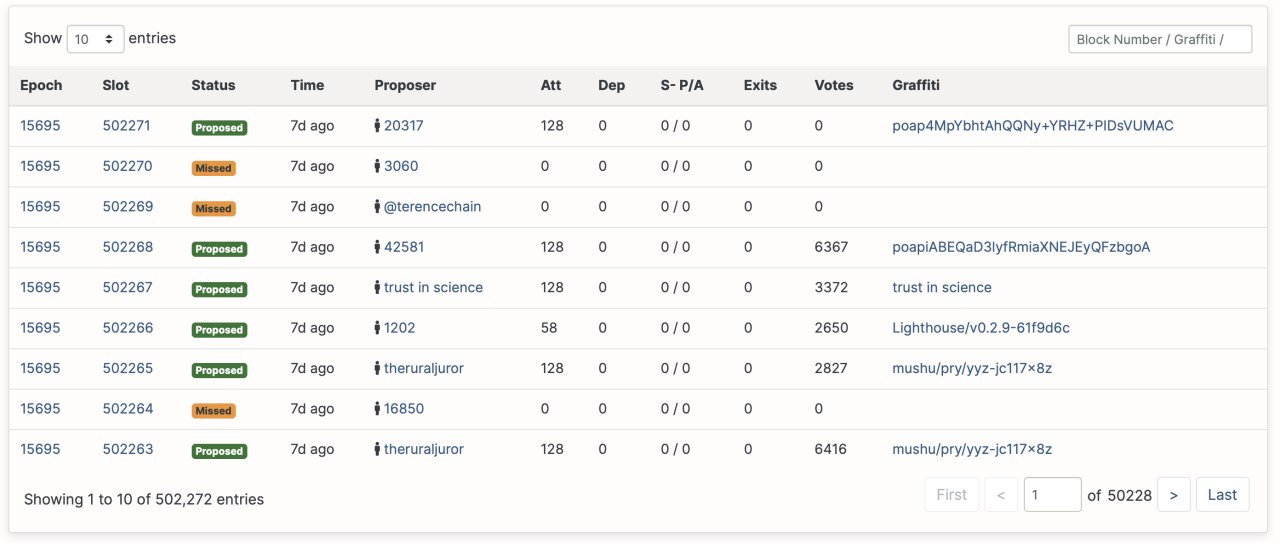Jump to the Last page
Image resolution: width=1280 pixels, height=544 pixels.
(x=1222, y=495)
